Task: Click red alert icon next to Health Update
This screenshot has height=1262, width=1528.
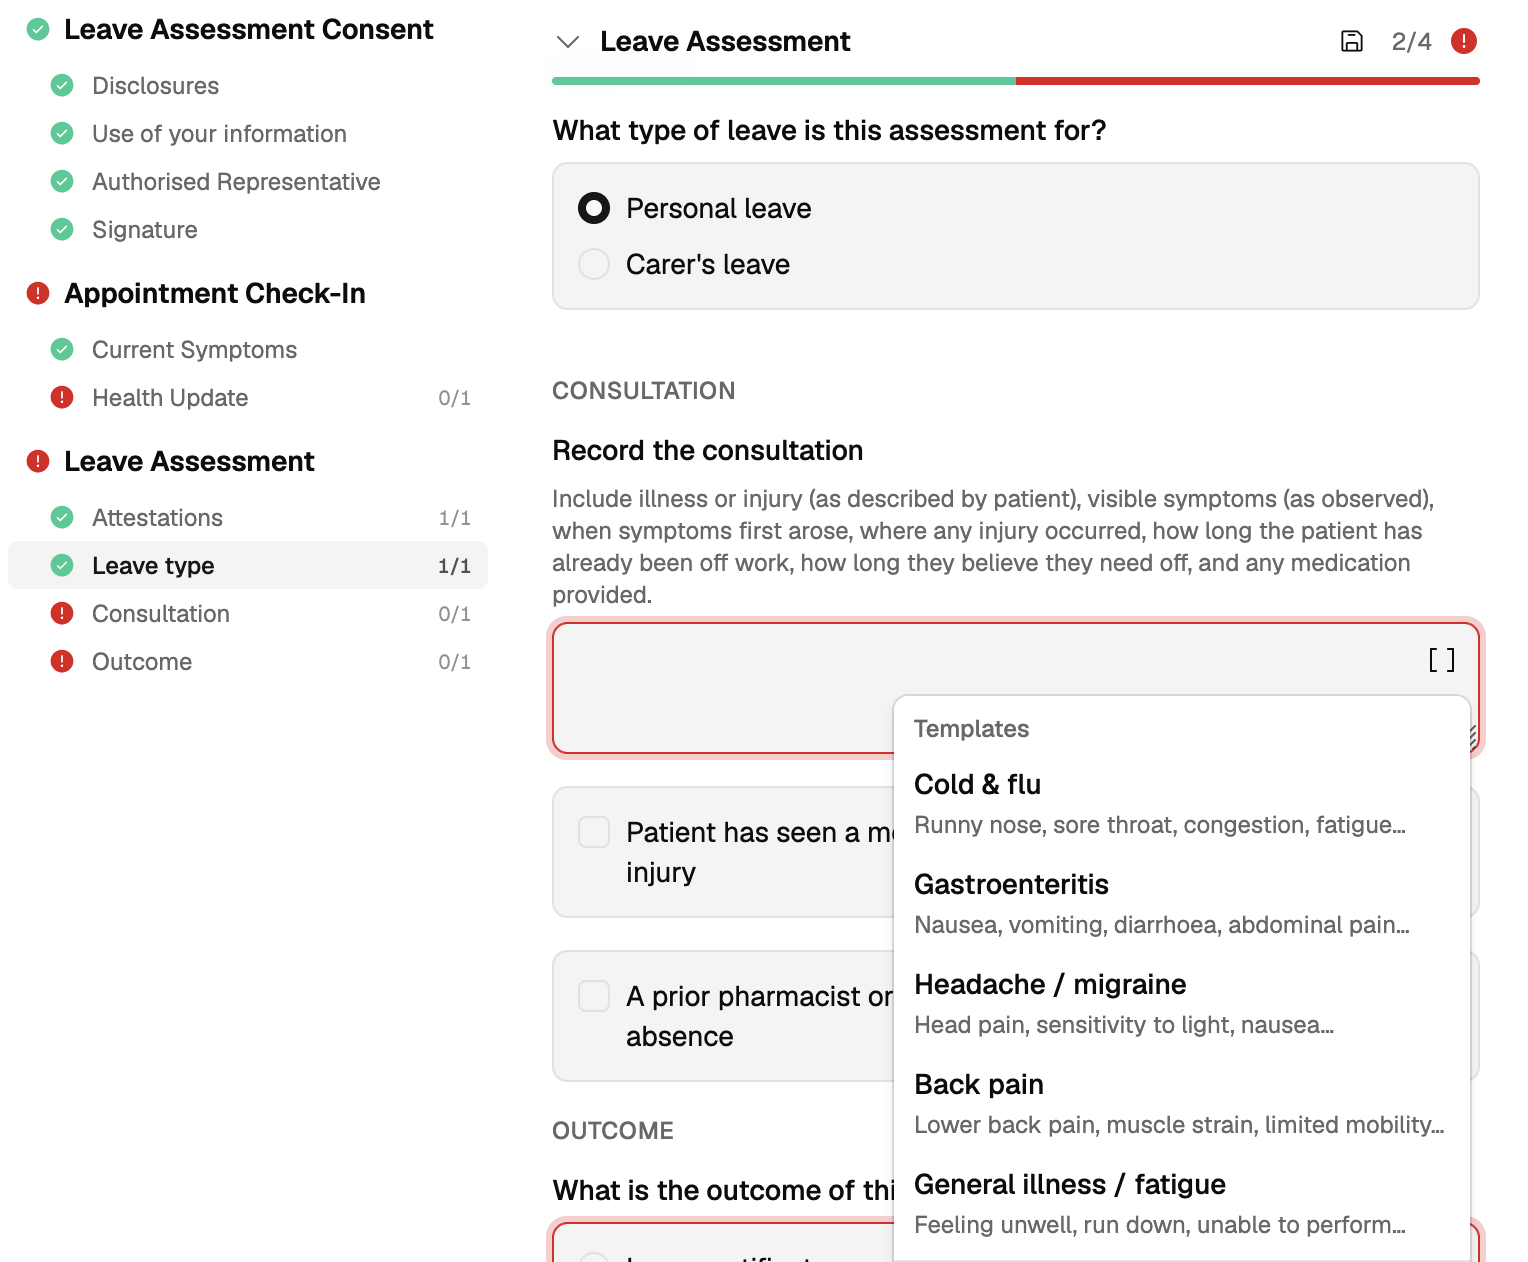Action: pos(62,398)
